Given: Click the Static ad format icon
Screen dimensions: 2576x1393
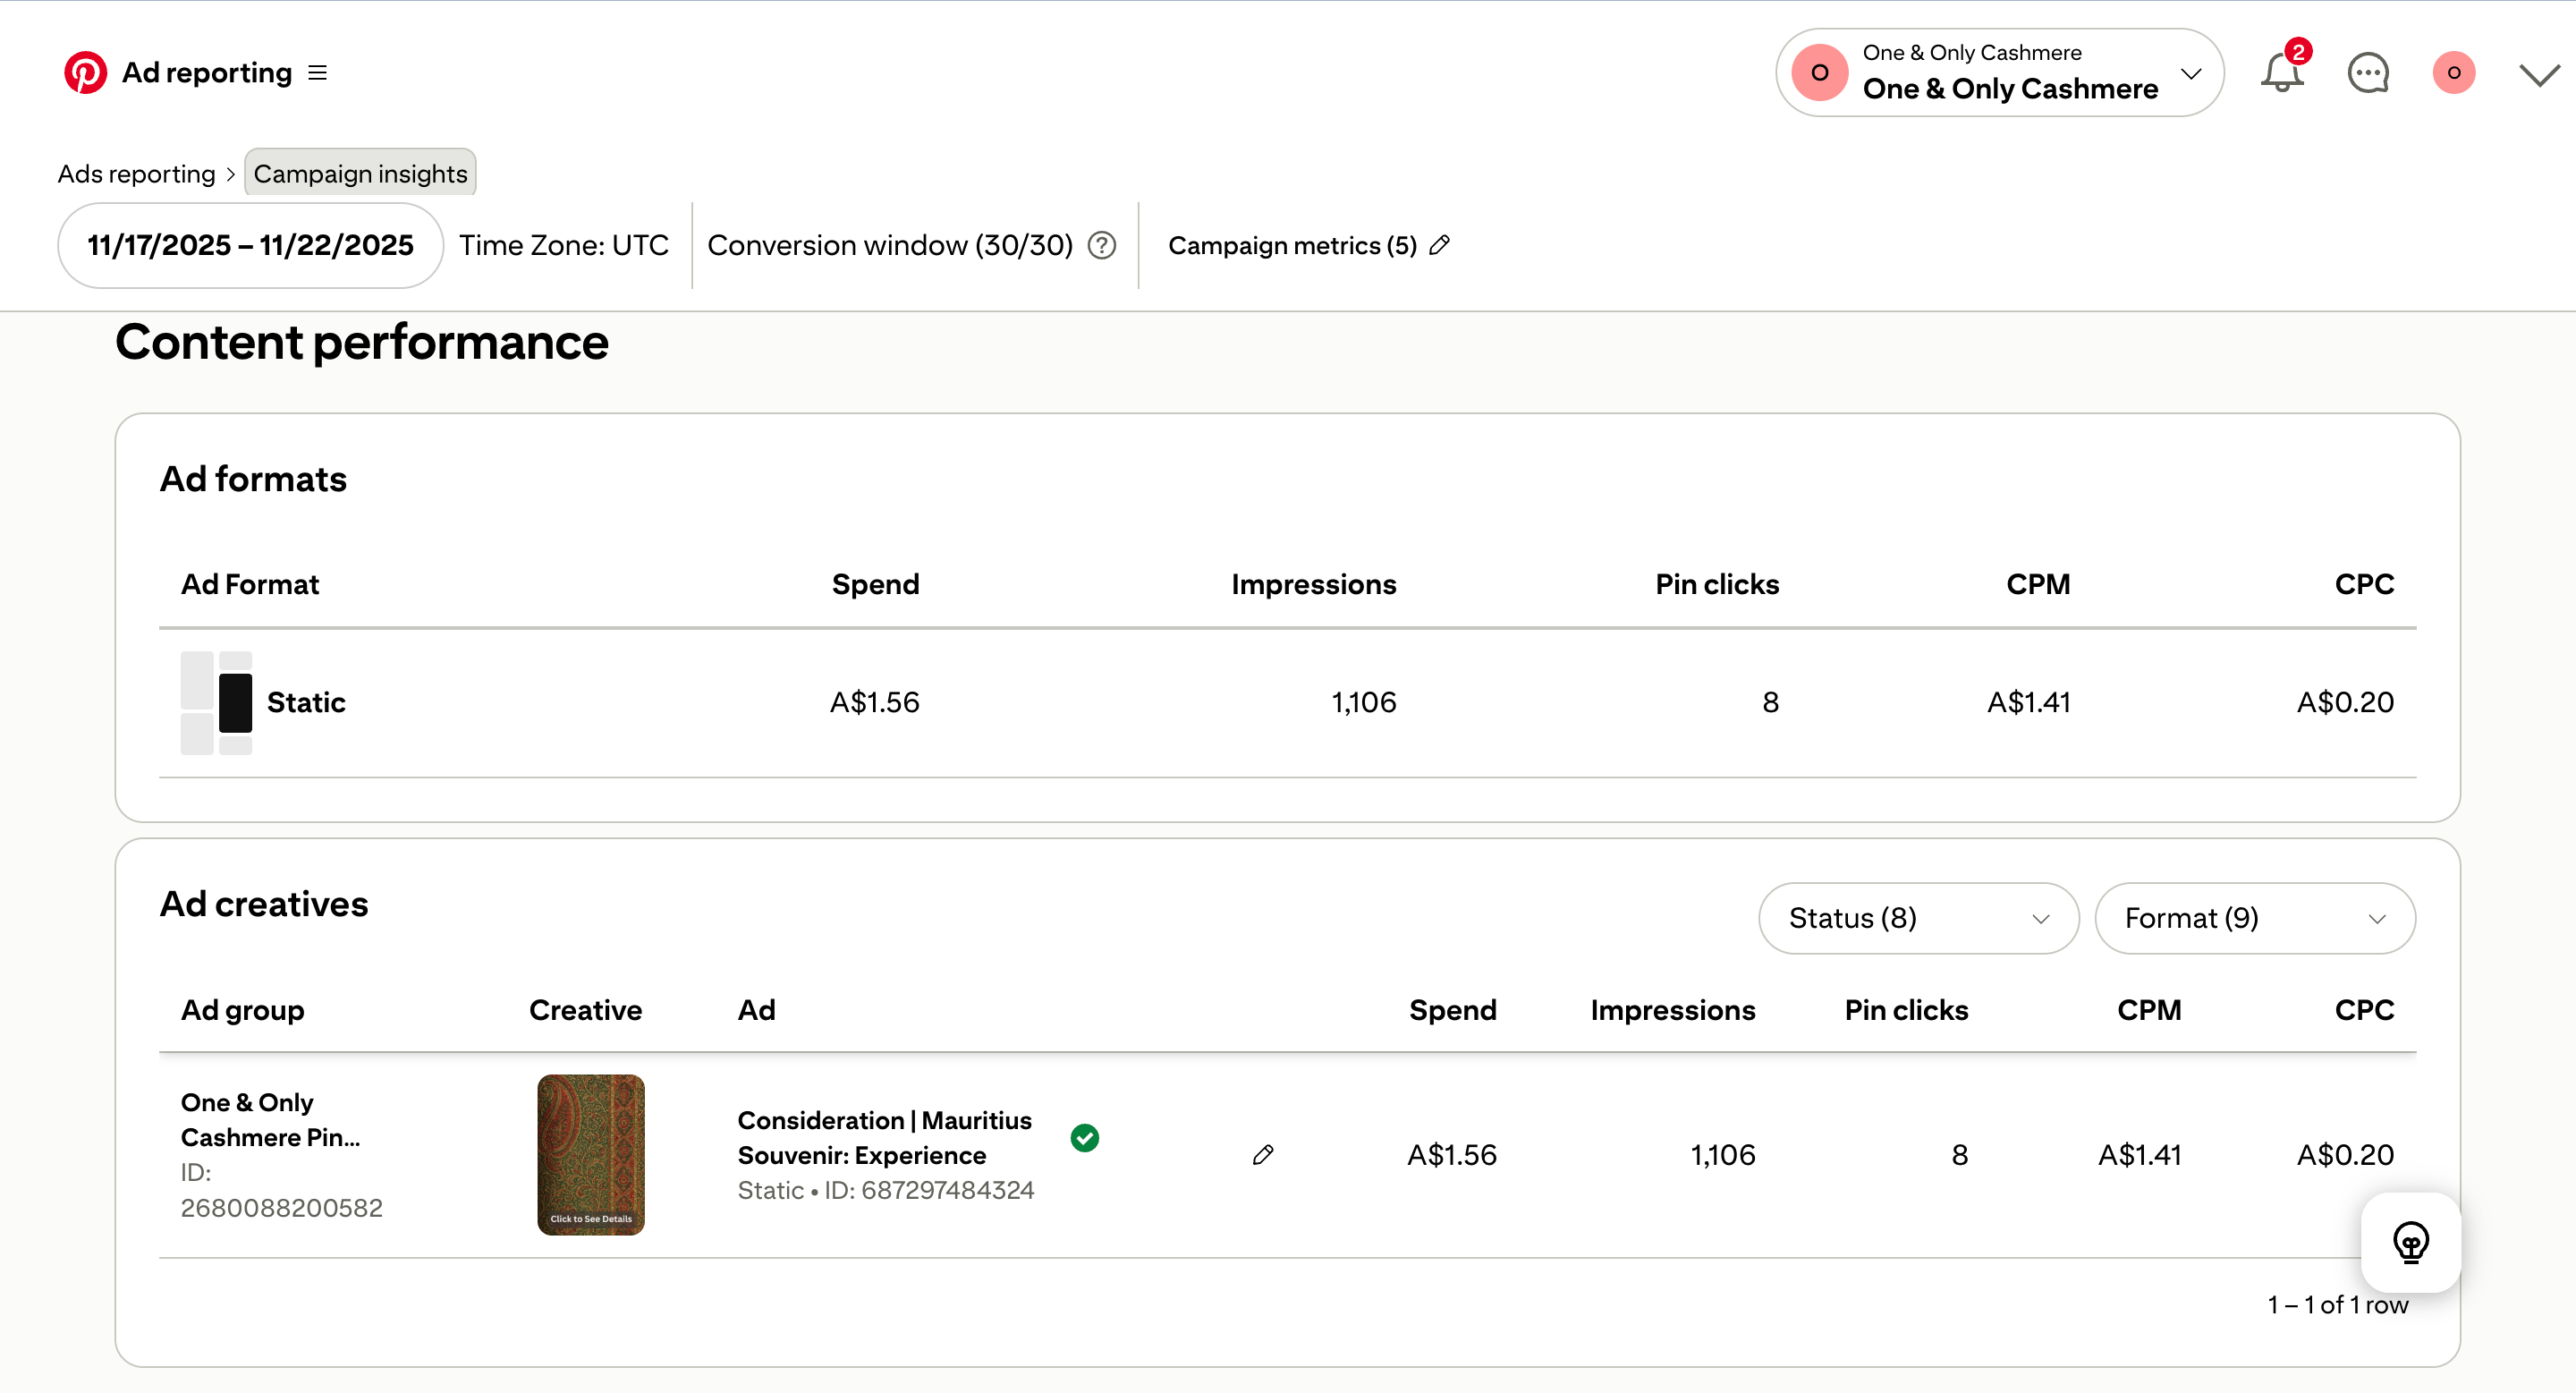Looking at the screenshot, I should pyautogui.click(x=217, y=702).
